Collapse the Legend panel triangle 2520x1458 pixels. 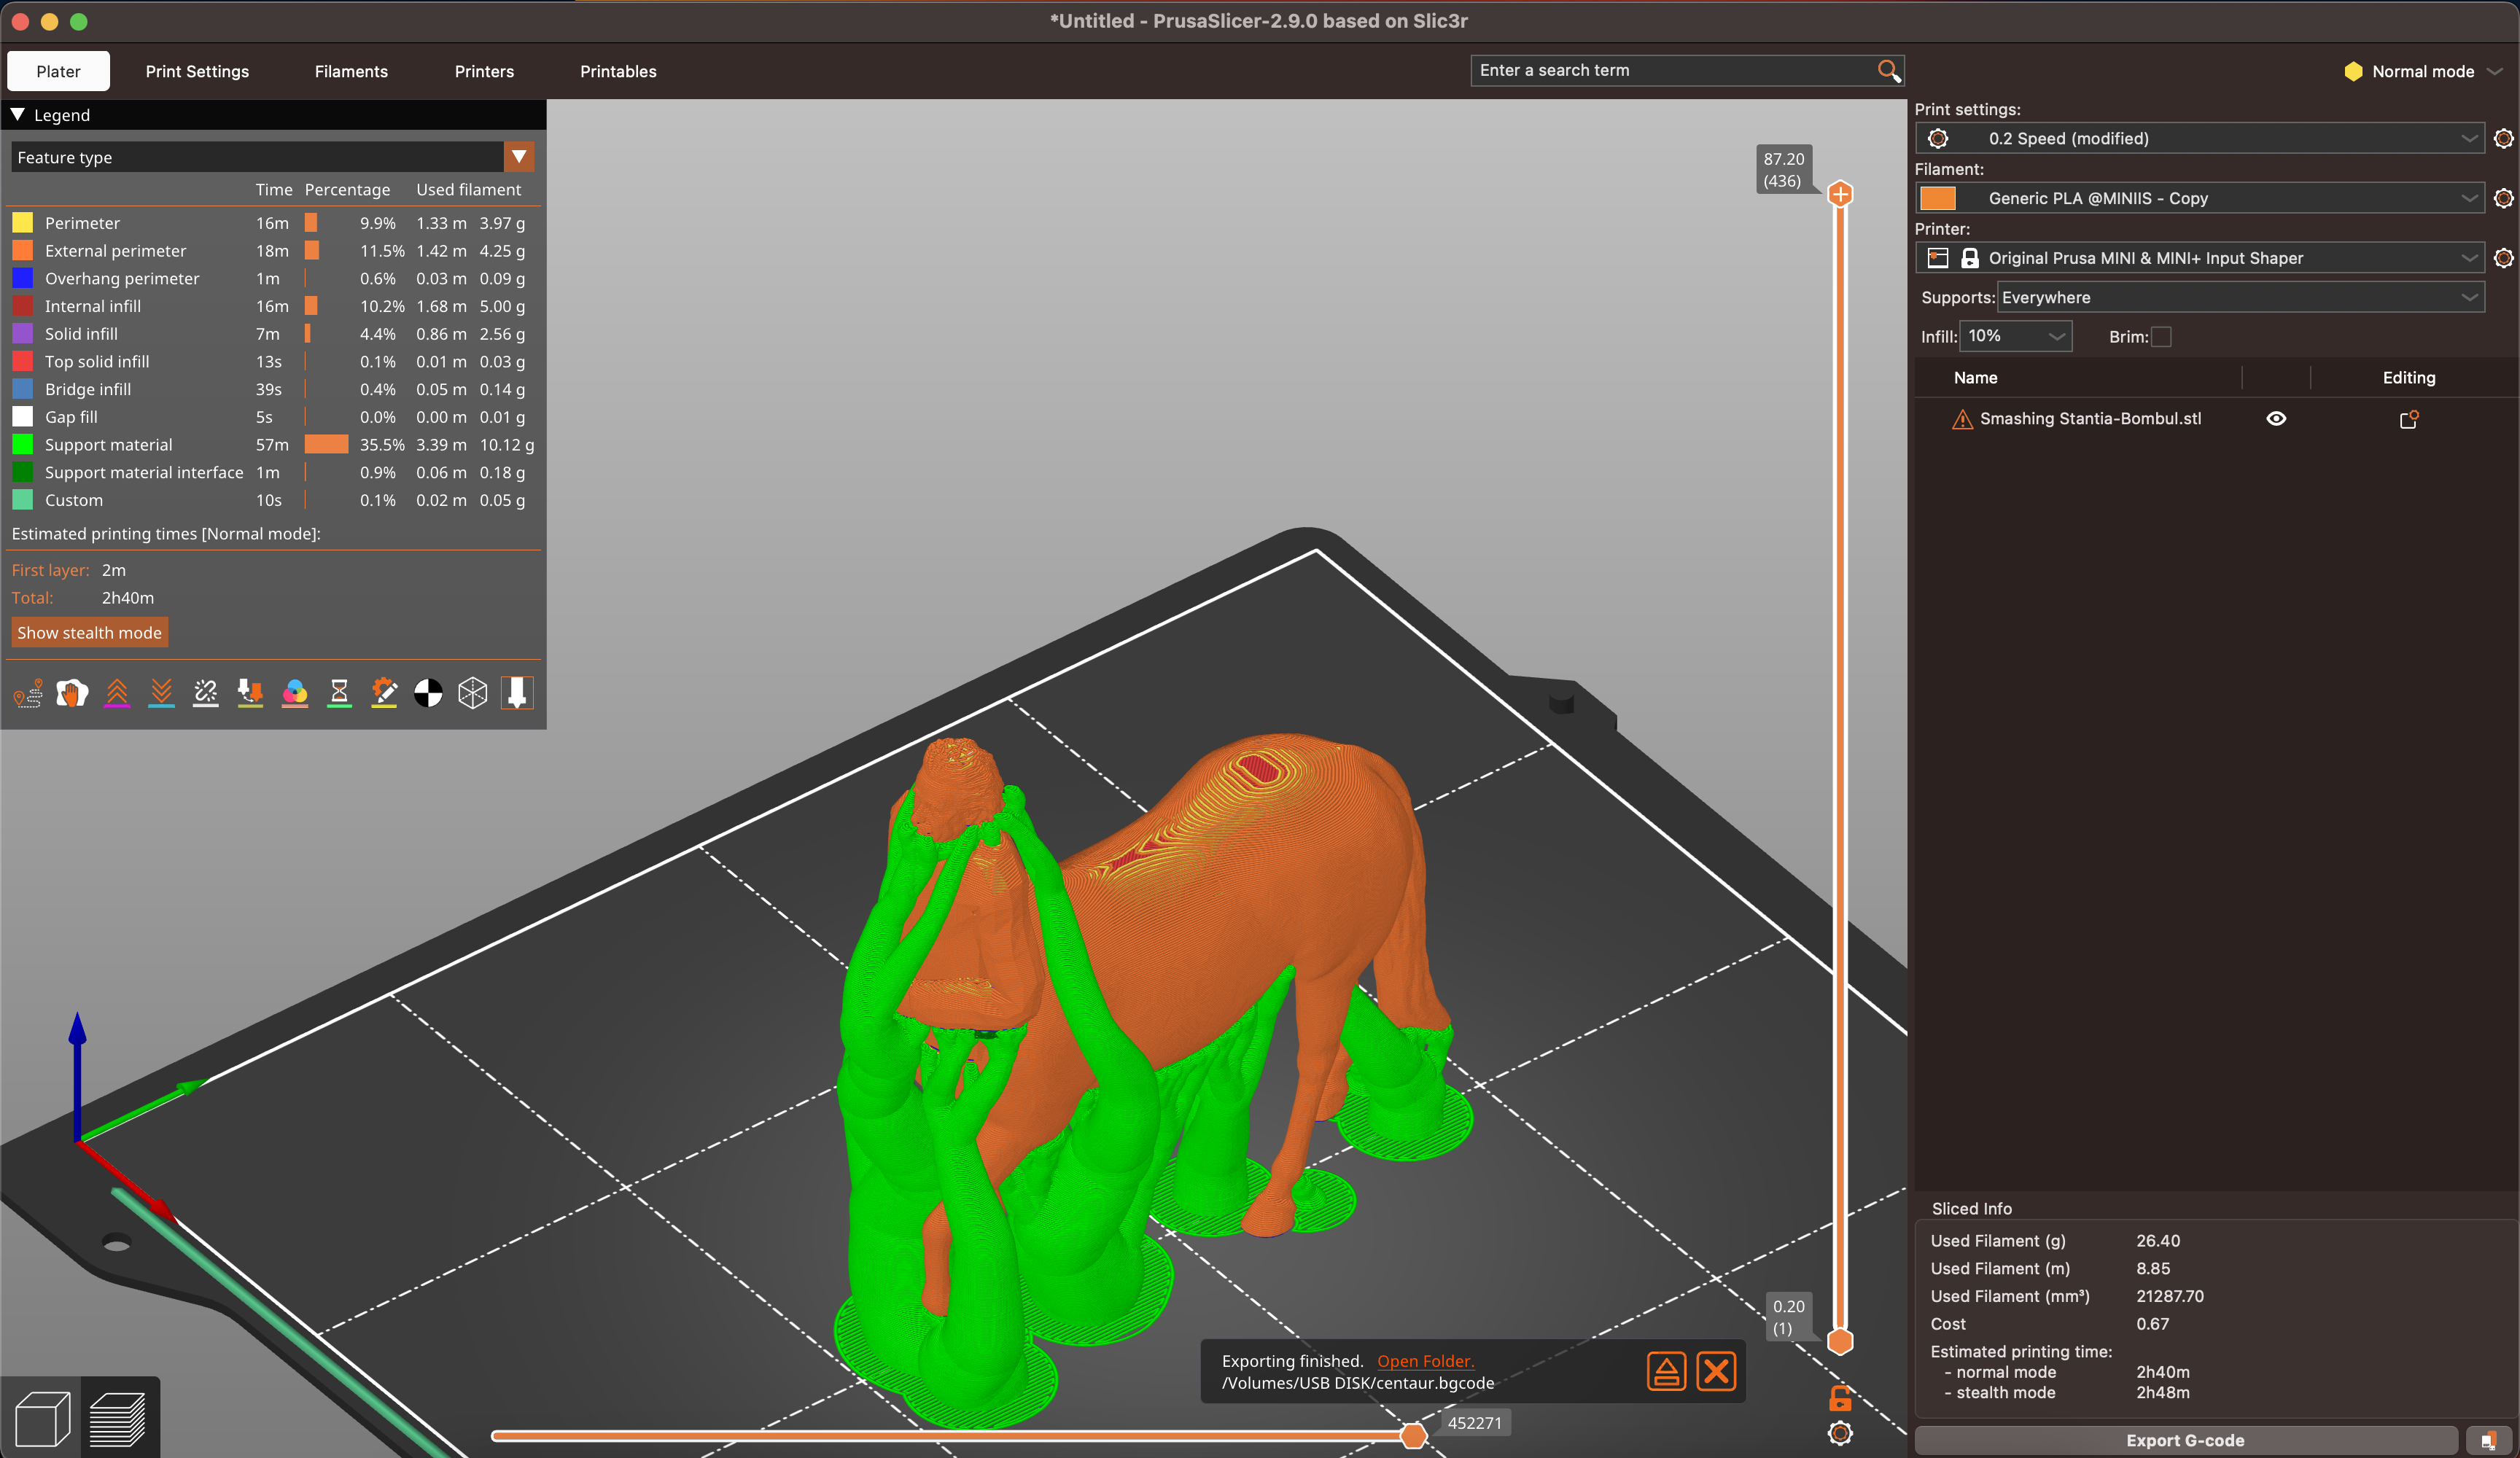(18, 115)
